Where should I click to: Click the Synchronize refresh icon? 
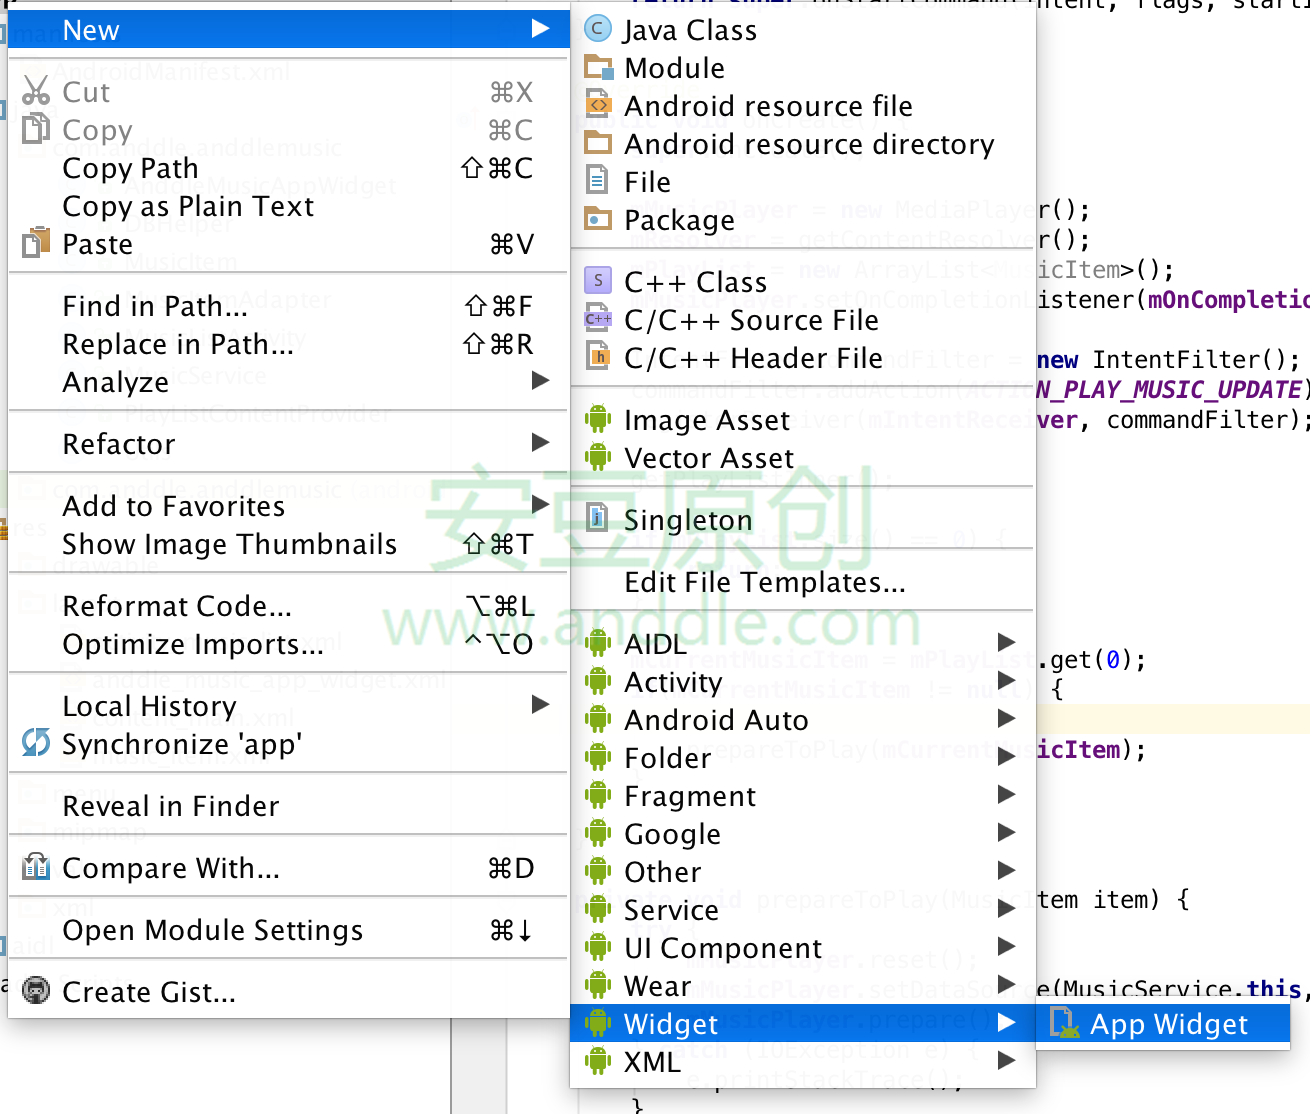point(36,743)
